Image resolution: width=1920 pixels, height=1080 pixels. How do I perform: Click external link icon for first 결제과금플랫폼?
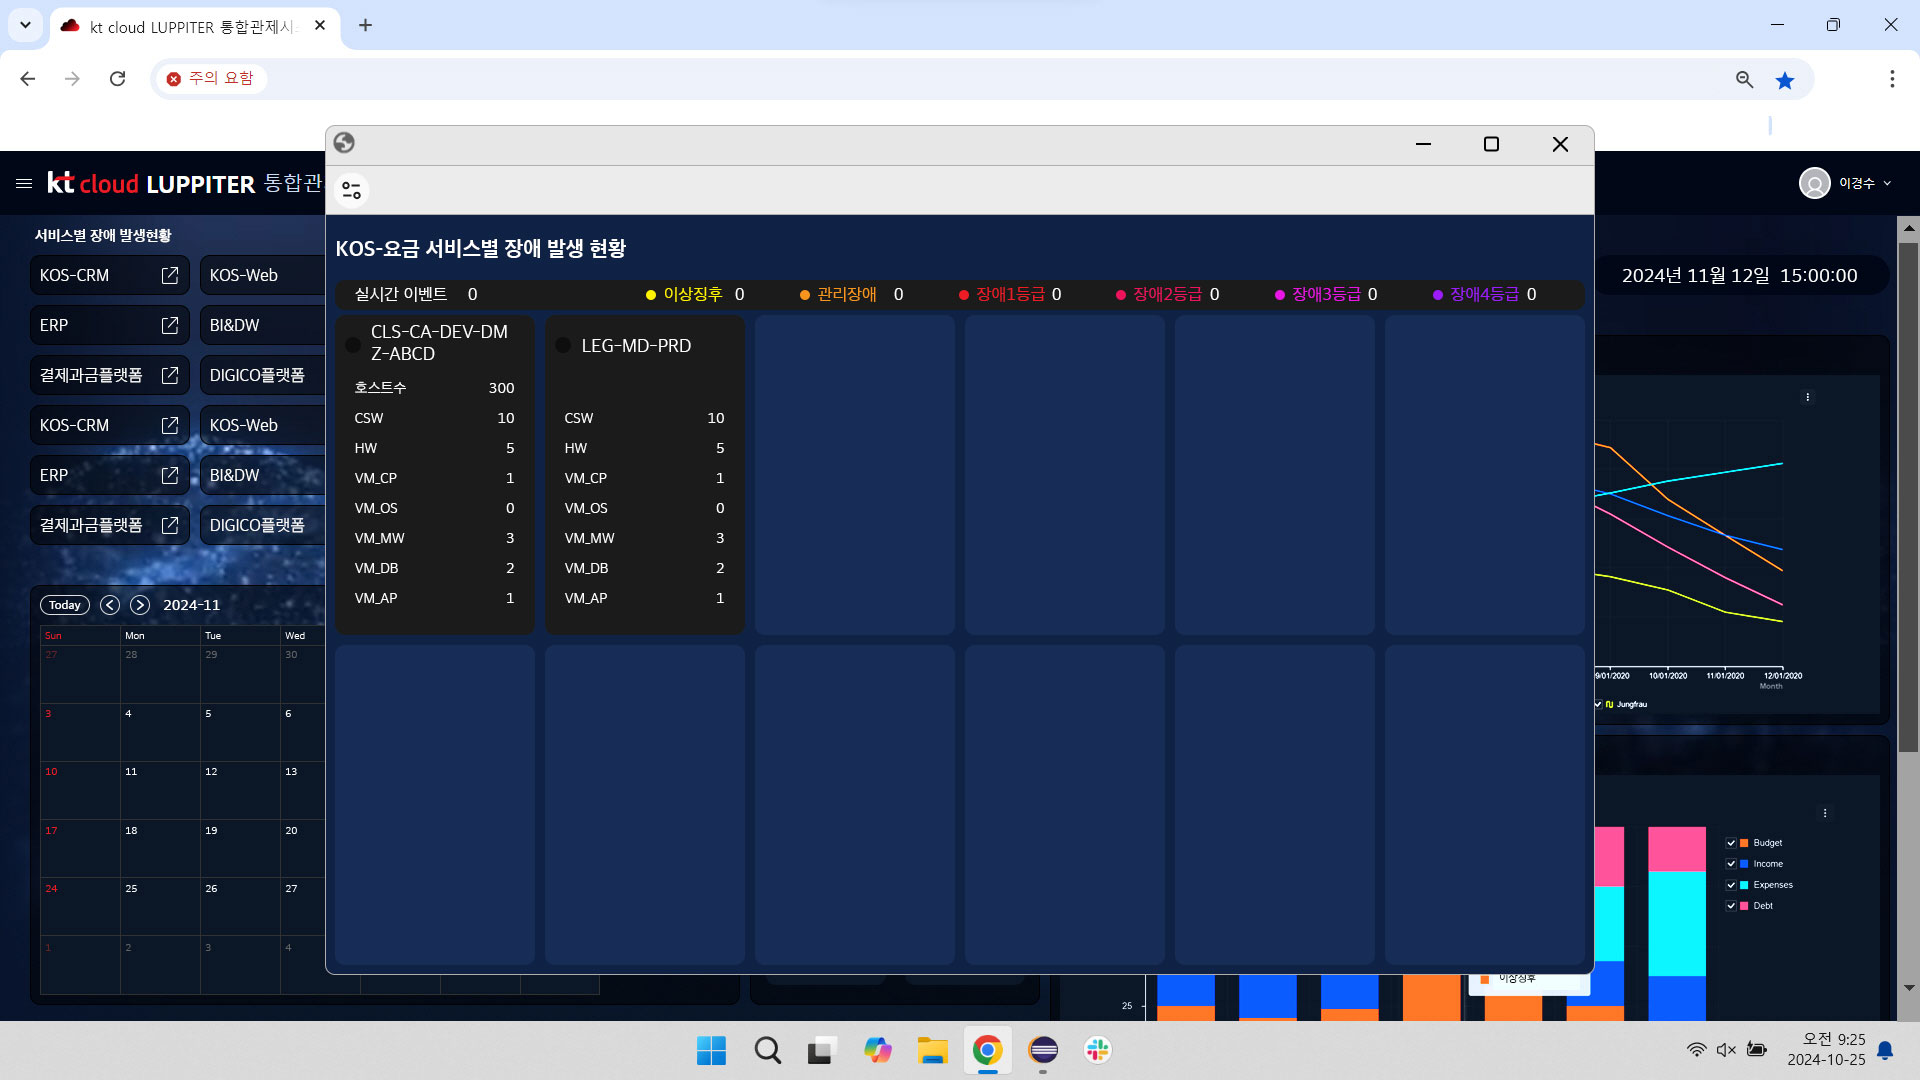point(170,375)
